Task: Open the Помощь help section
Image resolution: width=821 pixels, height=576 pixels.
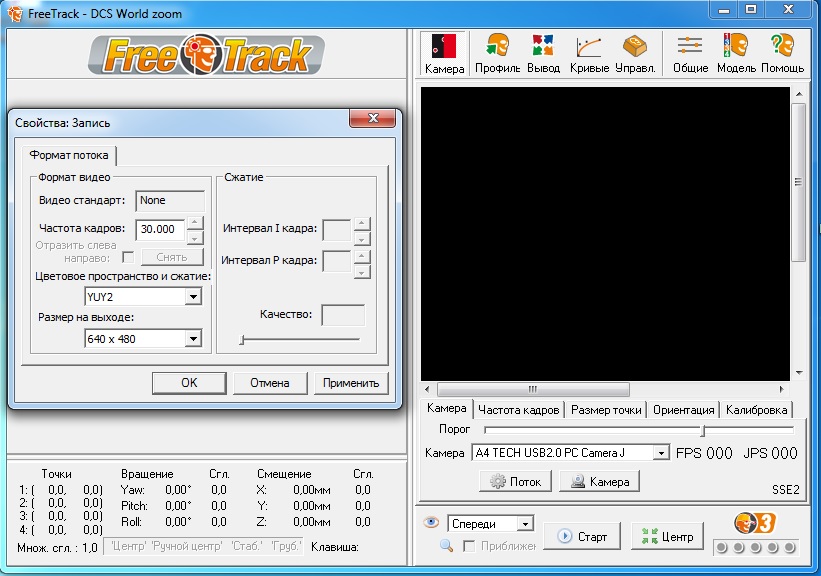Action: 782,53
